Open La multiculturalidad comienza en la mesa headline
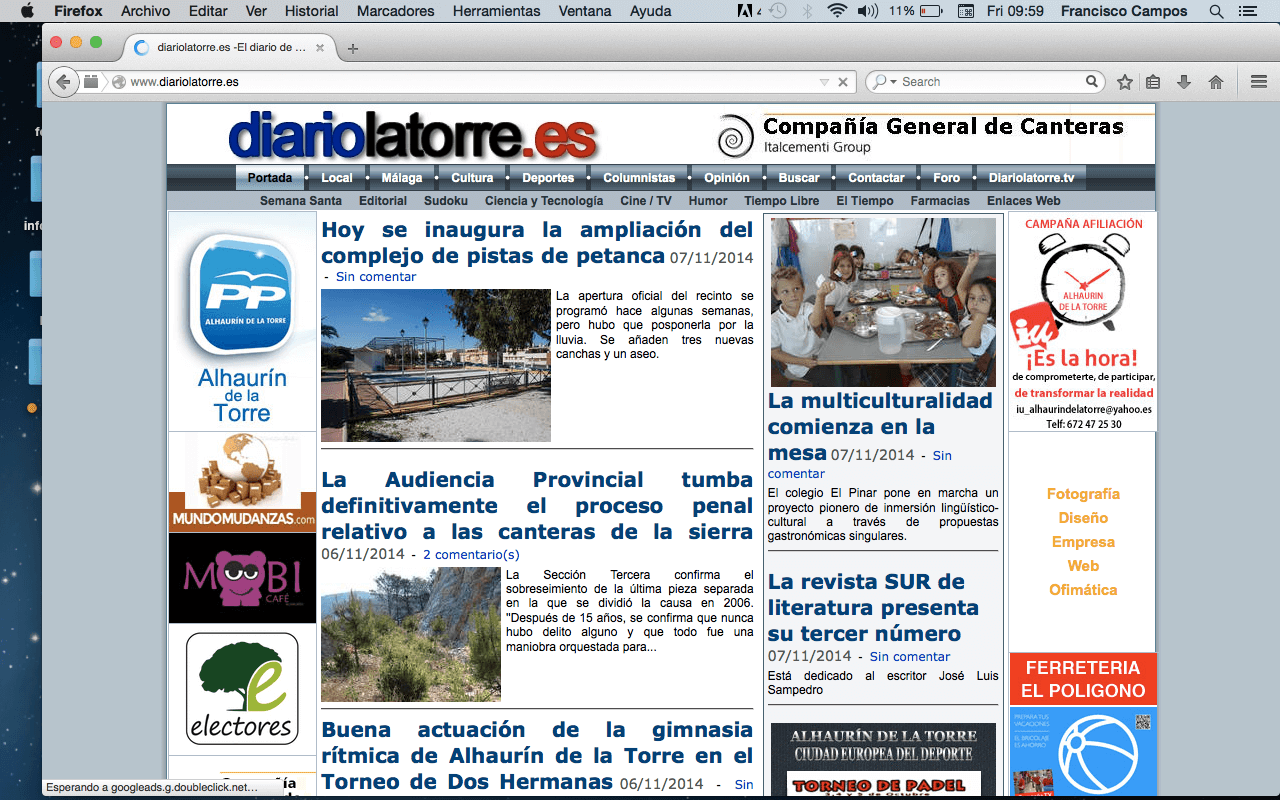The image size is (1280, 800). [x=880, y=427]
